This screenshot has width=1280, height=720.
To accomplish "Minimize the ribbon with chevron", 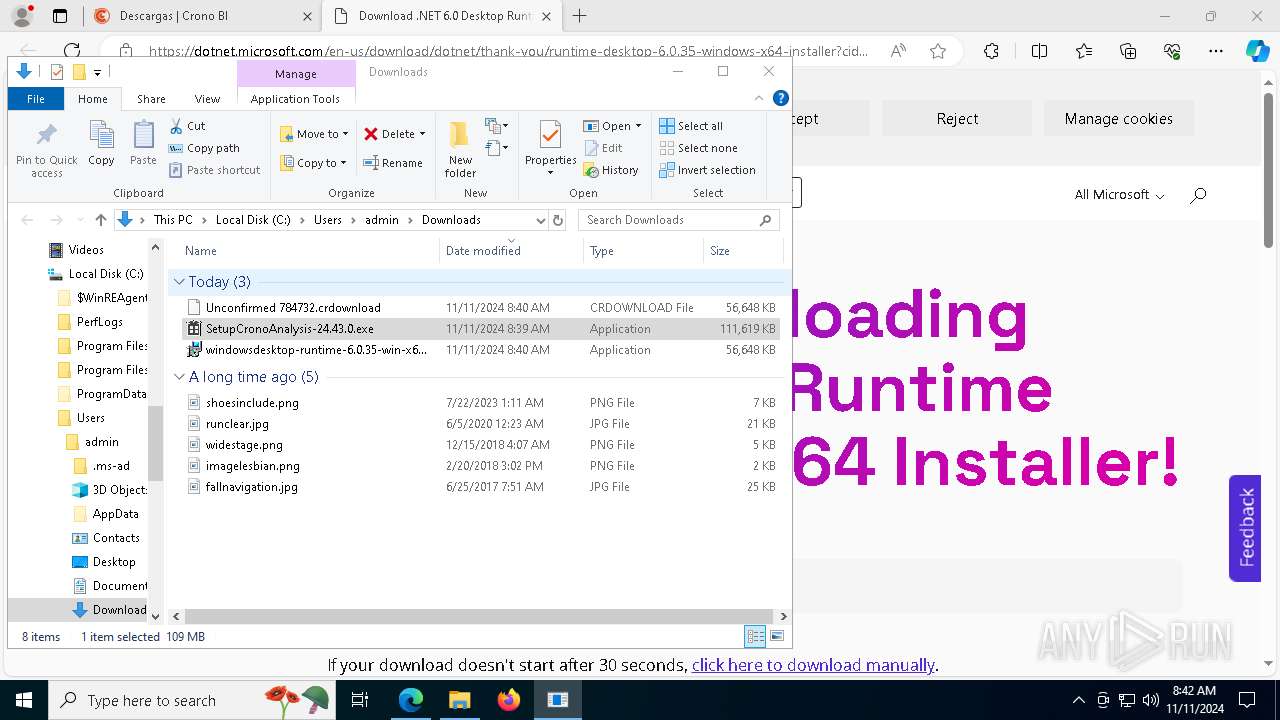I will [x=759, y=98].
